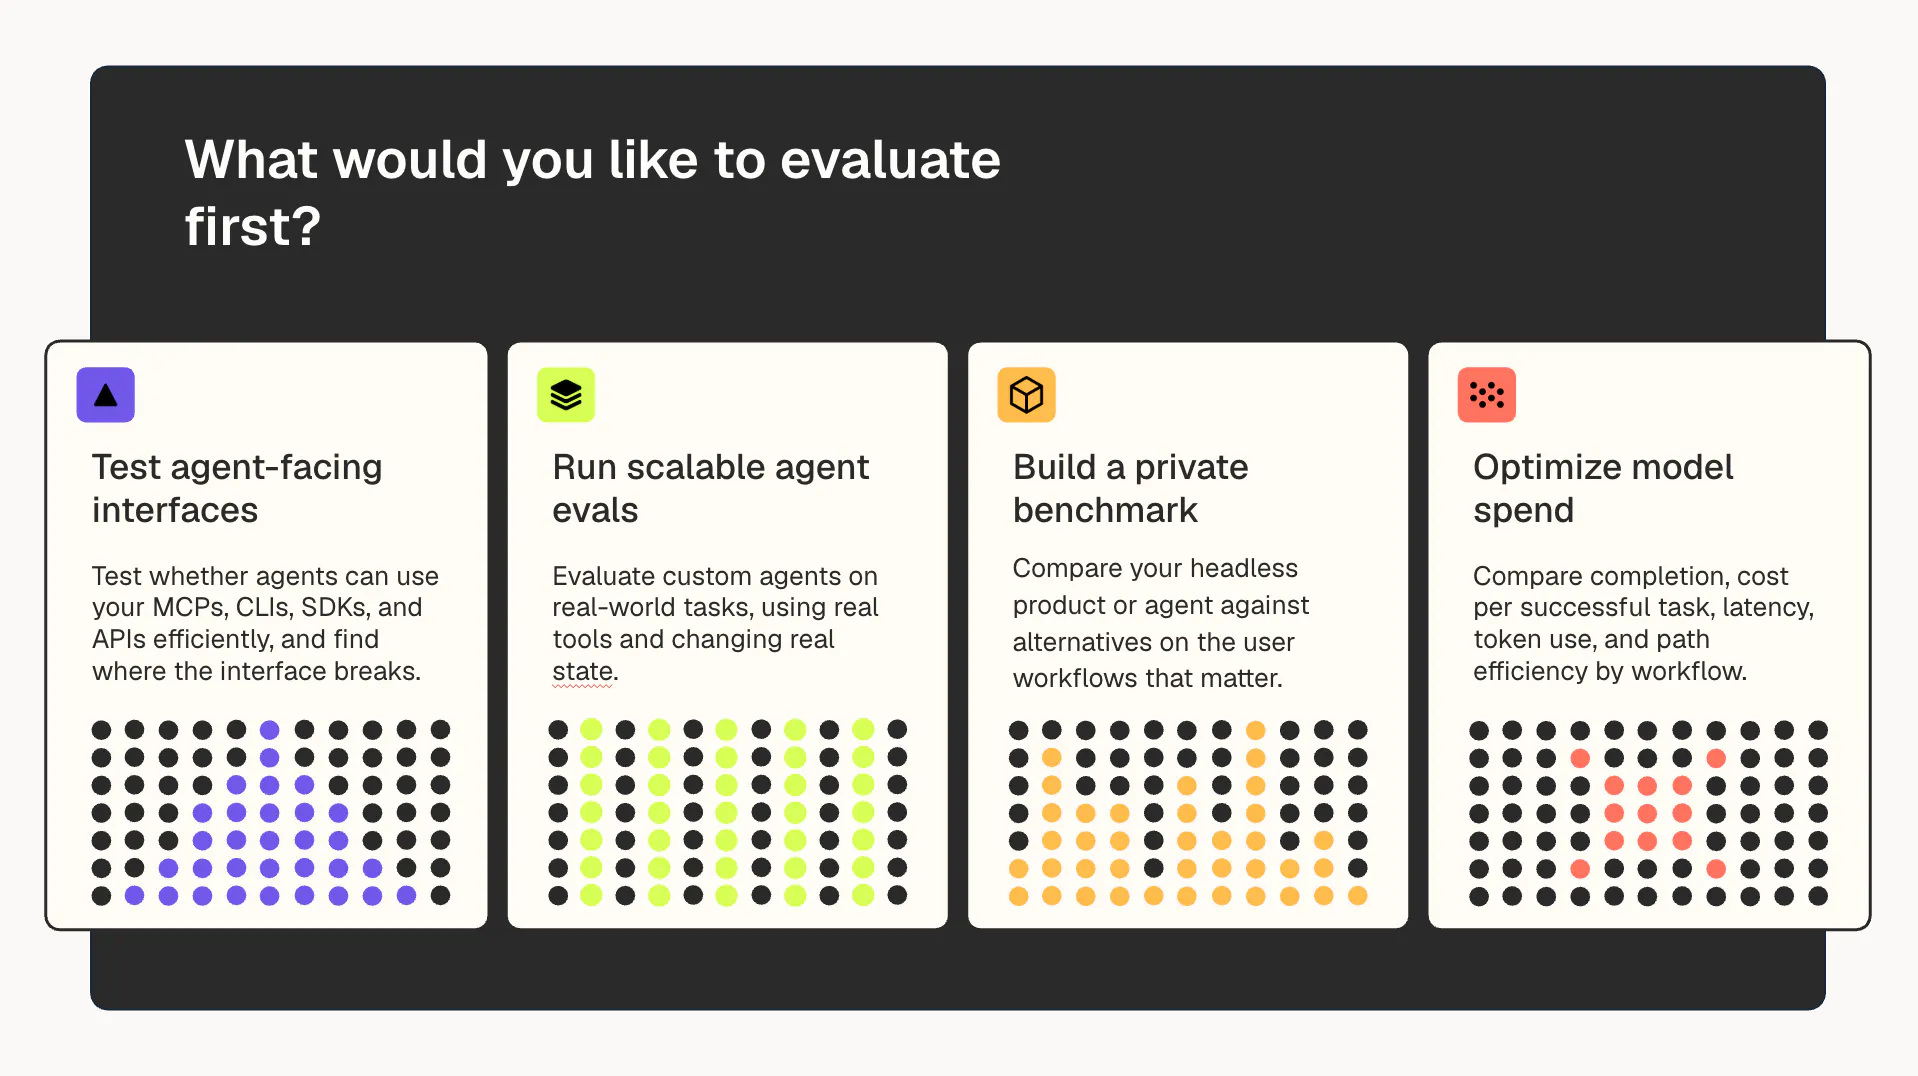Click the headless product comparison description
Screen dimensions: 1918x1076
tap(1160, 623)
